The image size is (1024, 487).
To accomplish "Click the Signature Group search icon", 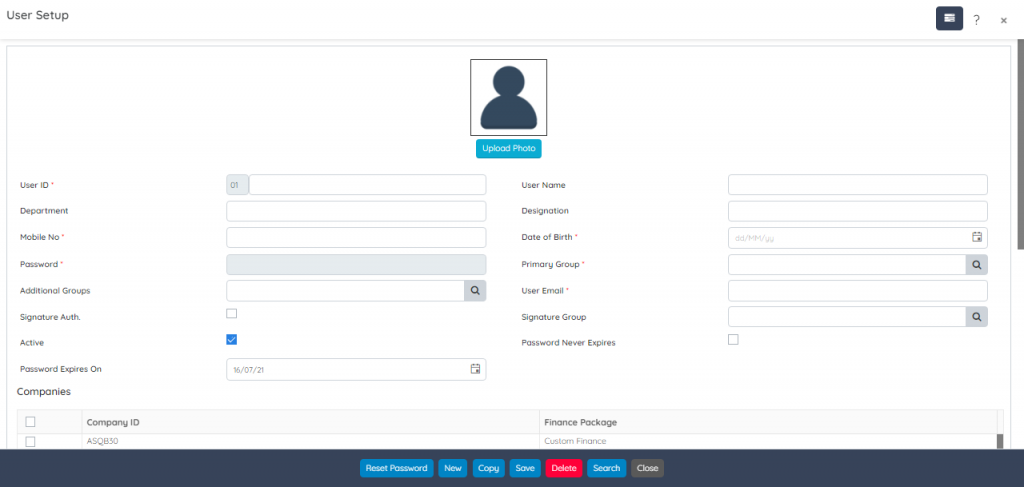I will coord(976,317).
